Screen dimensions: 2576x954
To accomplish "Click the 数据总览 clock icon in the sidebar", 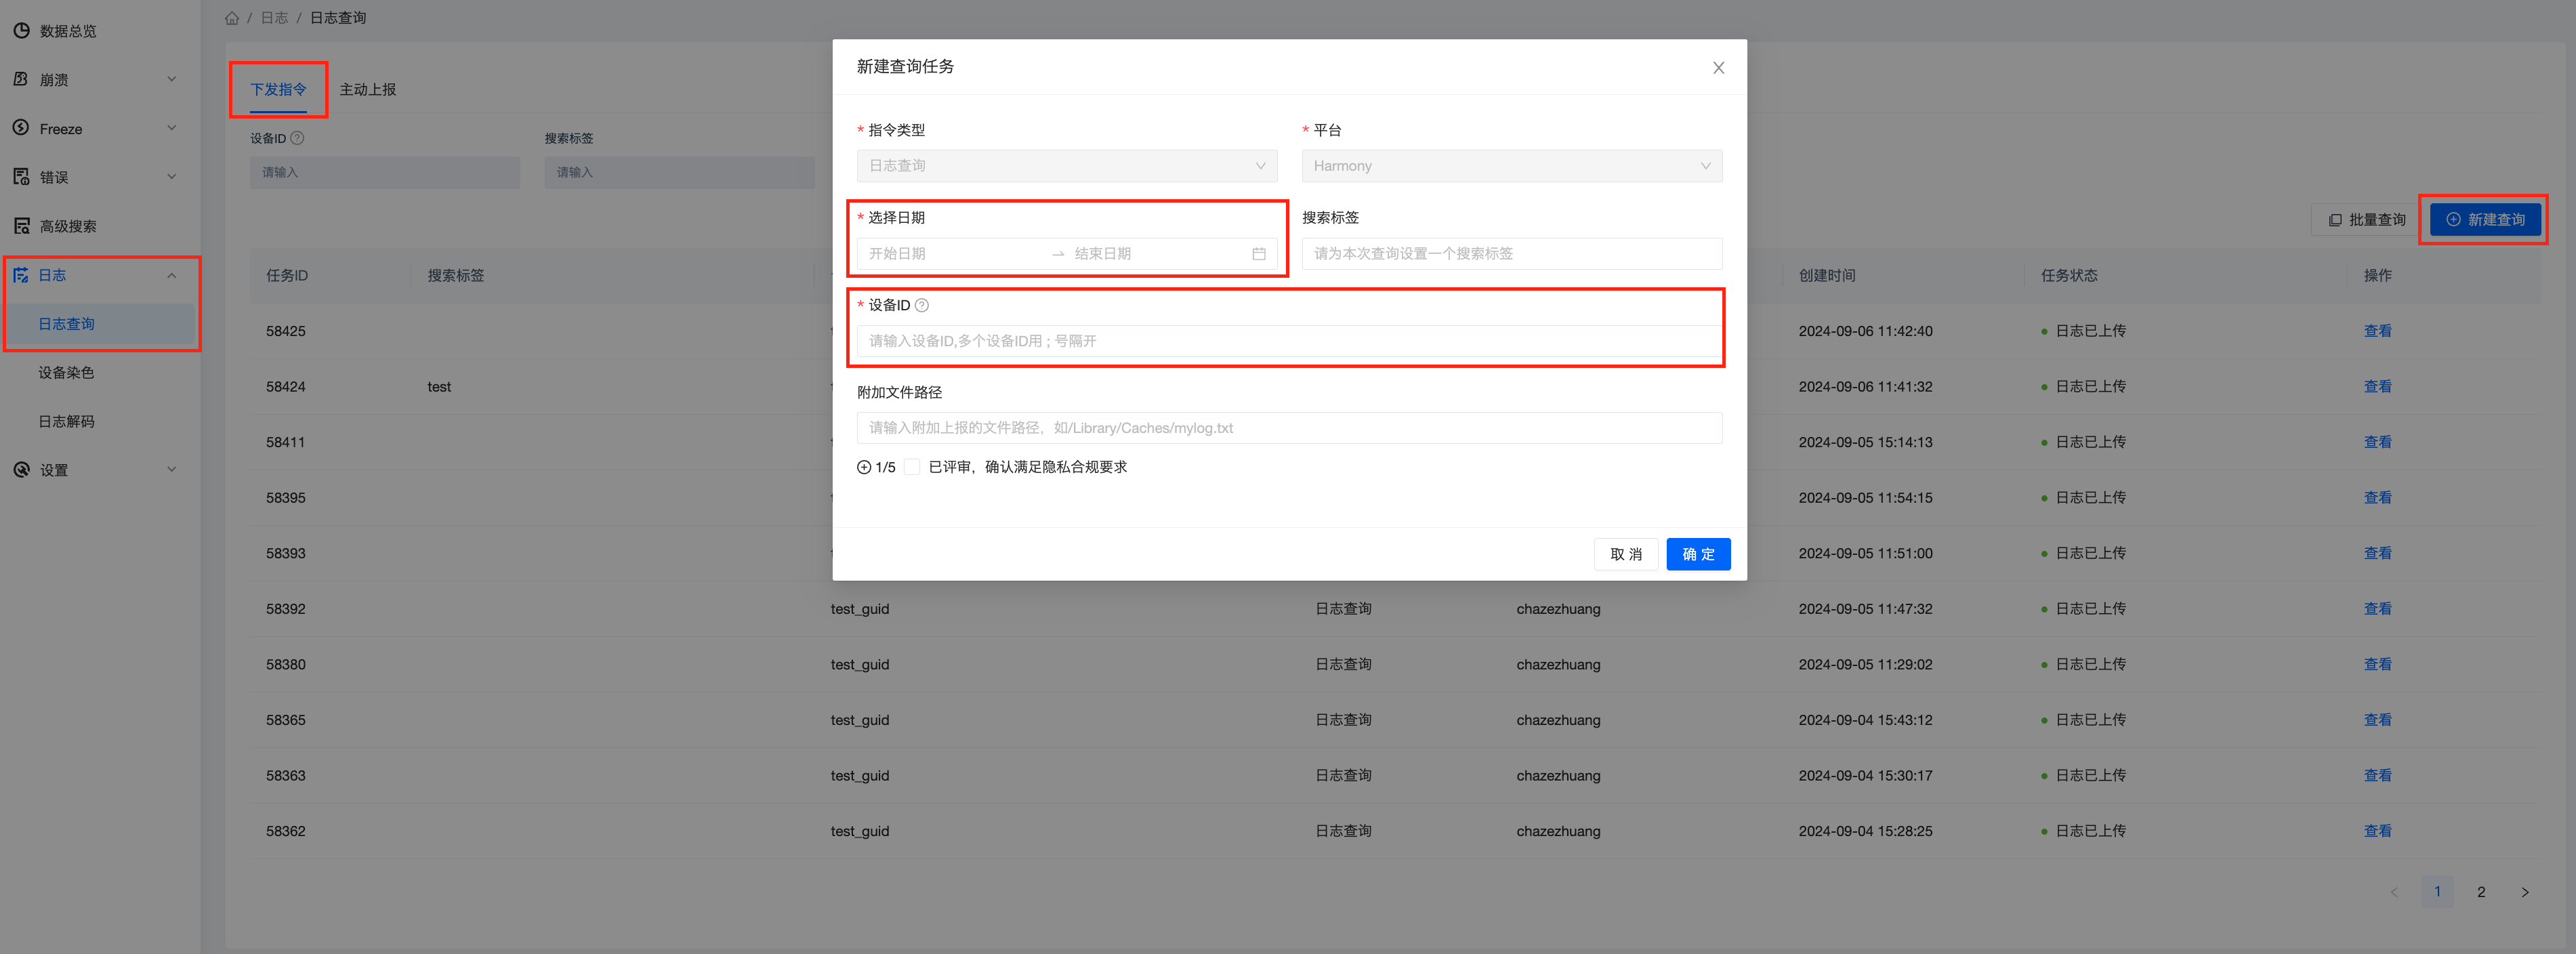I will click(x=21, y=31).
